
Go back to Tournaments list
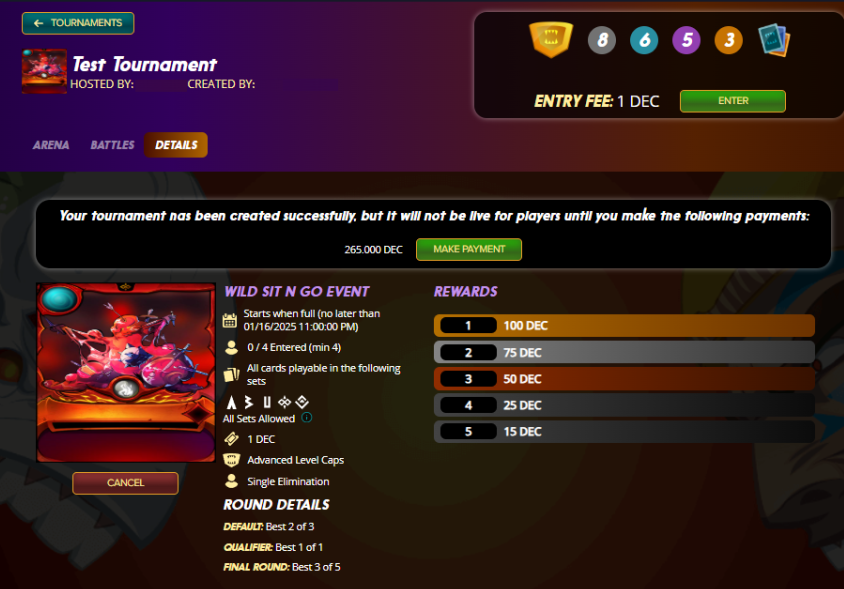[x=78, y=23]
